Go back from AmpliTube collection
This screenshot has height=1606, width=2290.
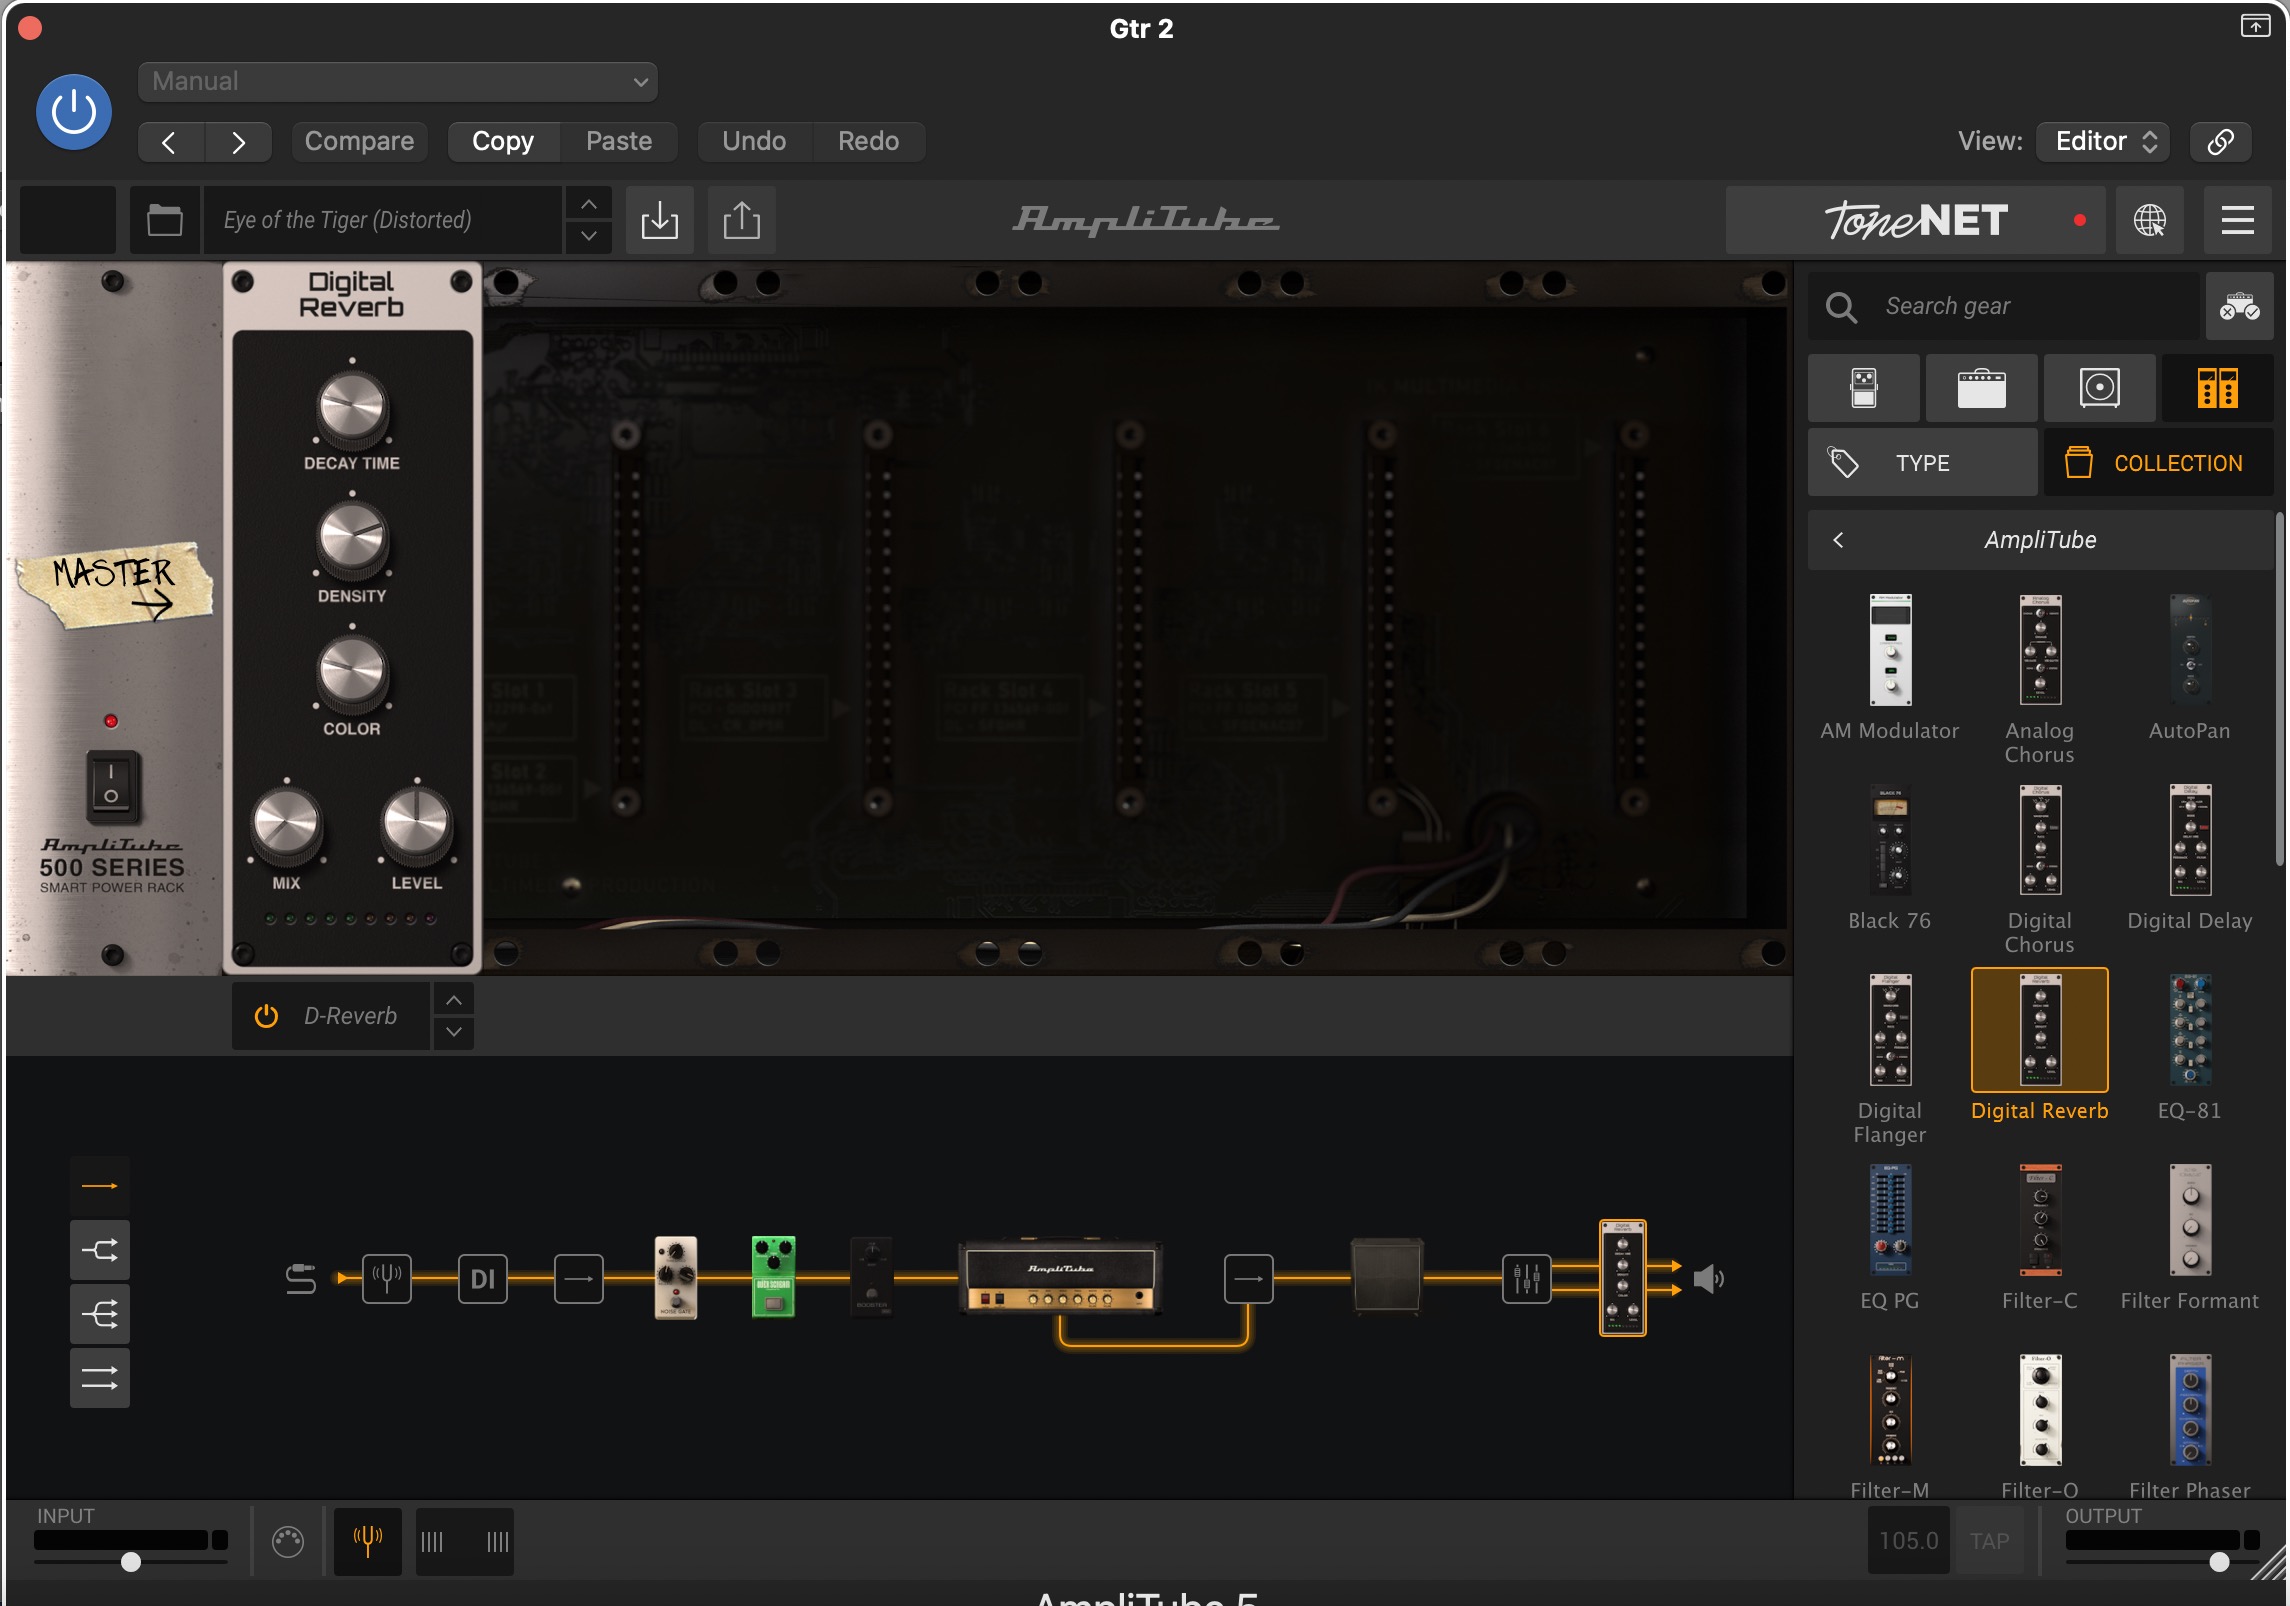[1838, 540]
